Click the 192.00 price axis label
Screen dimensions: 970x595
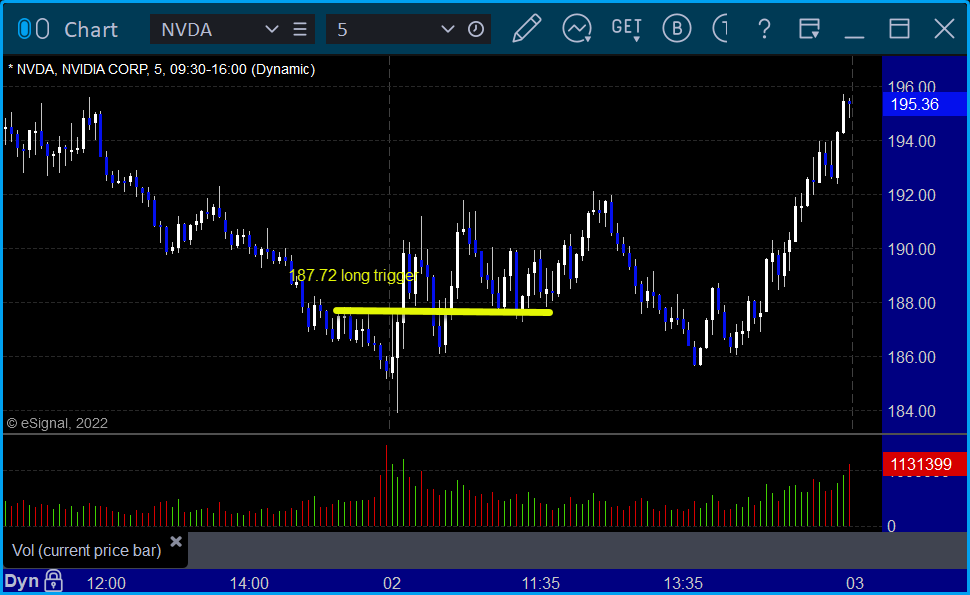tap(912, 195)
